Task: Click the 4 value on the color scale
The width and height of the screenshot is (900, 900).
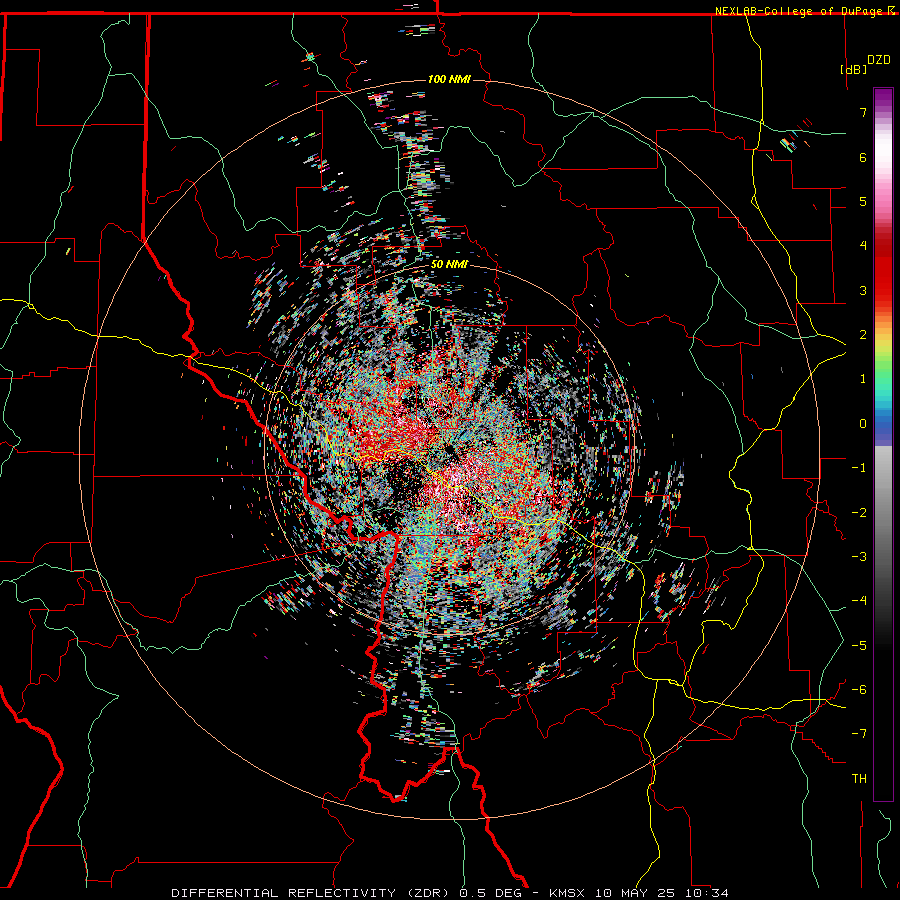Action: 863,246
